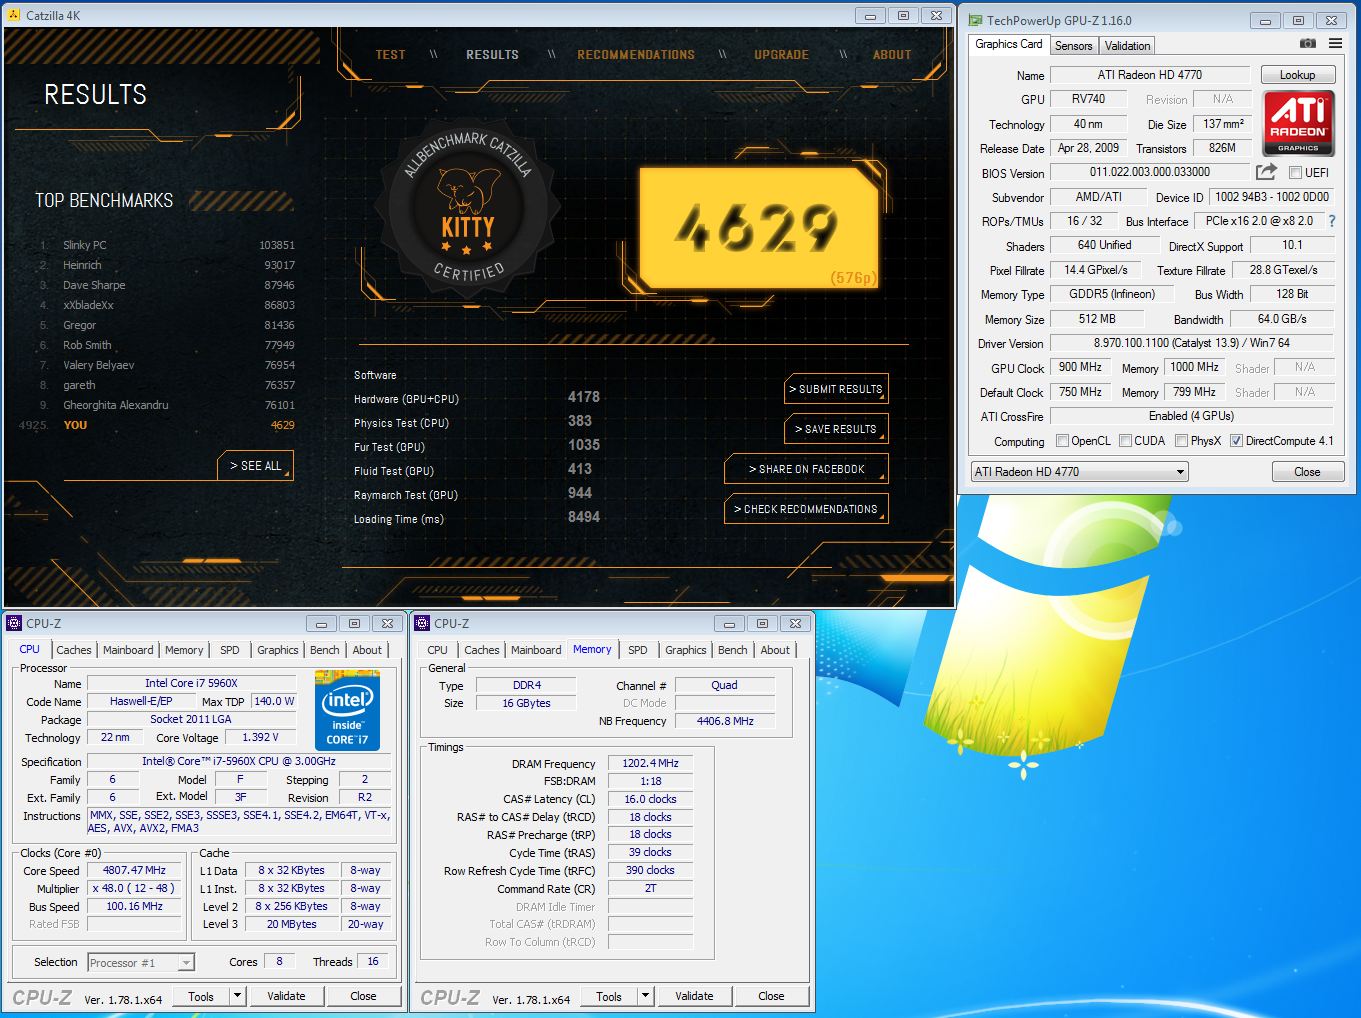Viewport: 1361px width, 1018px height.
Task: Open the GPU-Z hamburger menu icon
Action: coord(1335,44)
